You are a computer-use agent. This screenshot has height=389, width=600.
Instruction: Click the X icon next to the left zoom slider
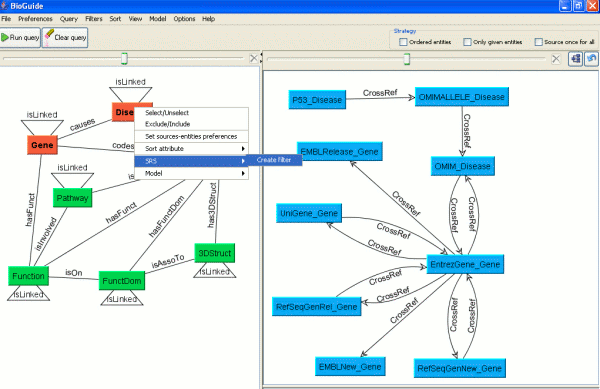(254, 59)
